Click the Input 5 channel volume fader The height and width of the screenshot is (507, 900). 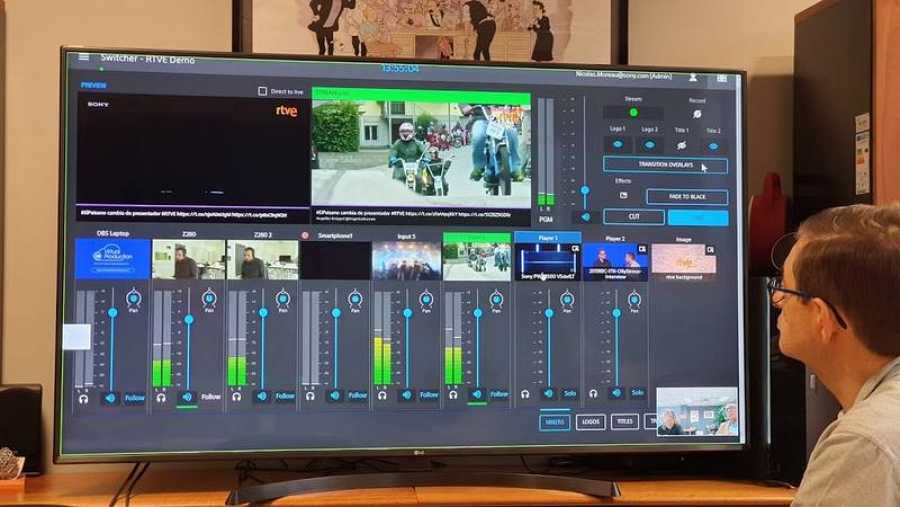click(x=408, y=314)
